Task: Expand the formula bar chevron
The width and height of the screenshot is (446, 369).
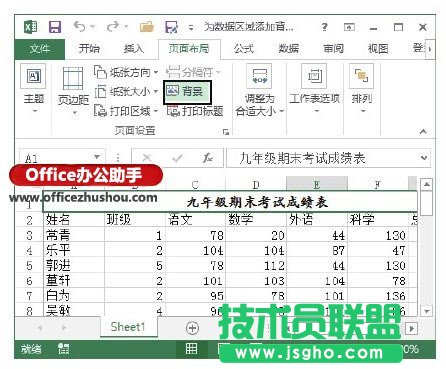Action: point(424,157)
